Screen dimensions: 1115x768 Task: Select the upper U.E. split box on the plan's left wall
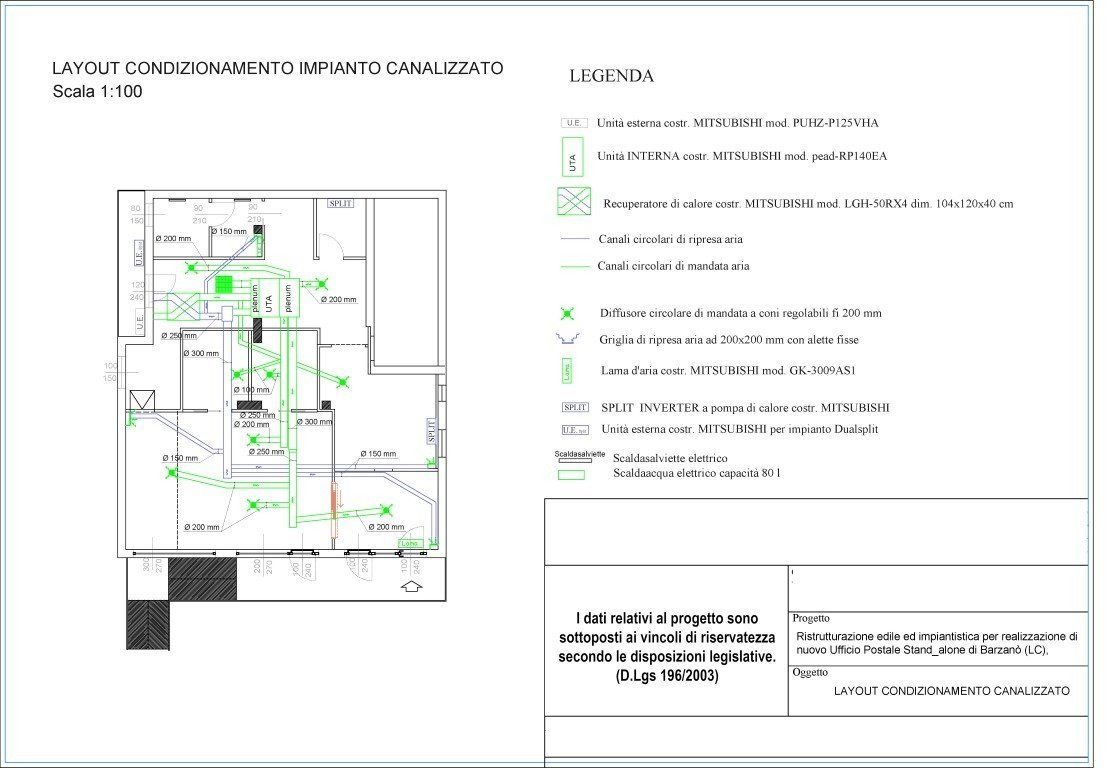139,252
